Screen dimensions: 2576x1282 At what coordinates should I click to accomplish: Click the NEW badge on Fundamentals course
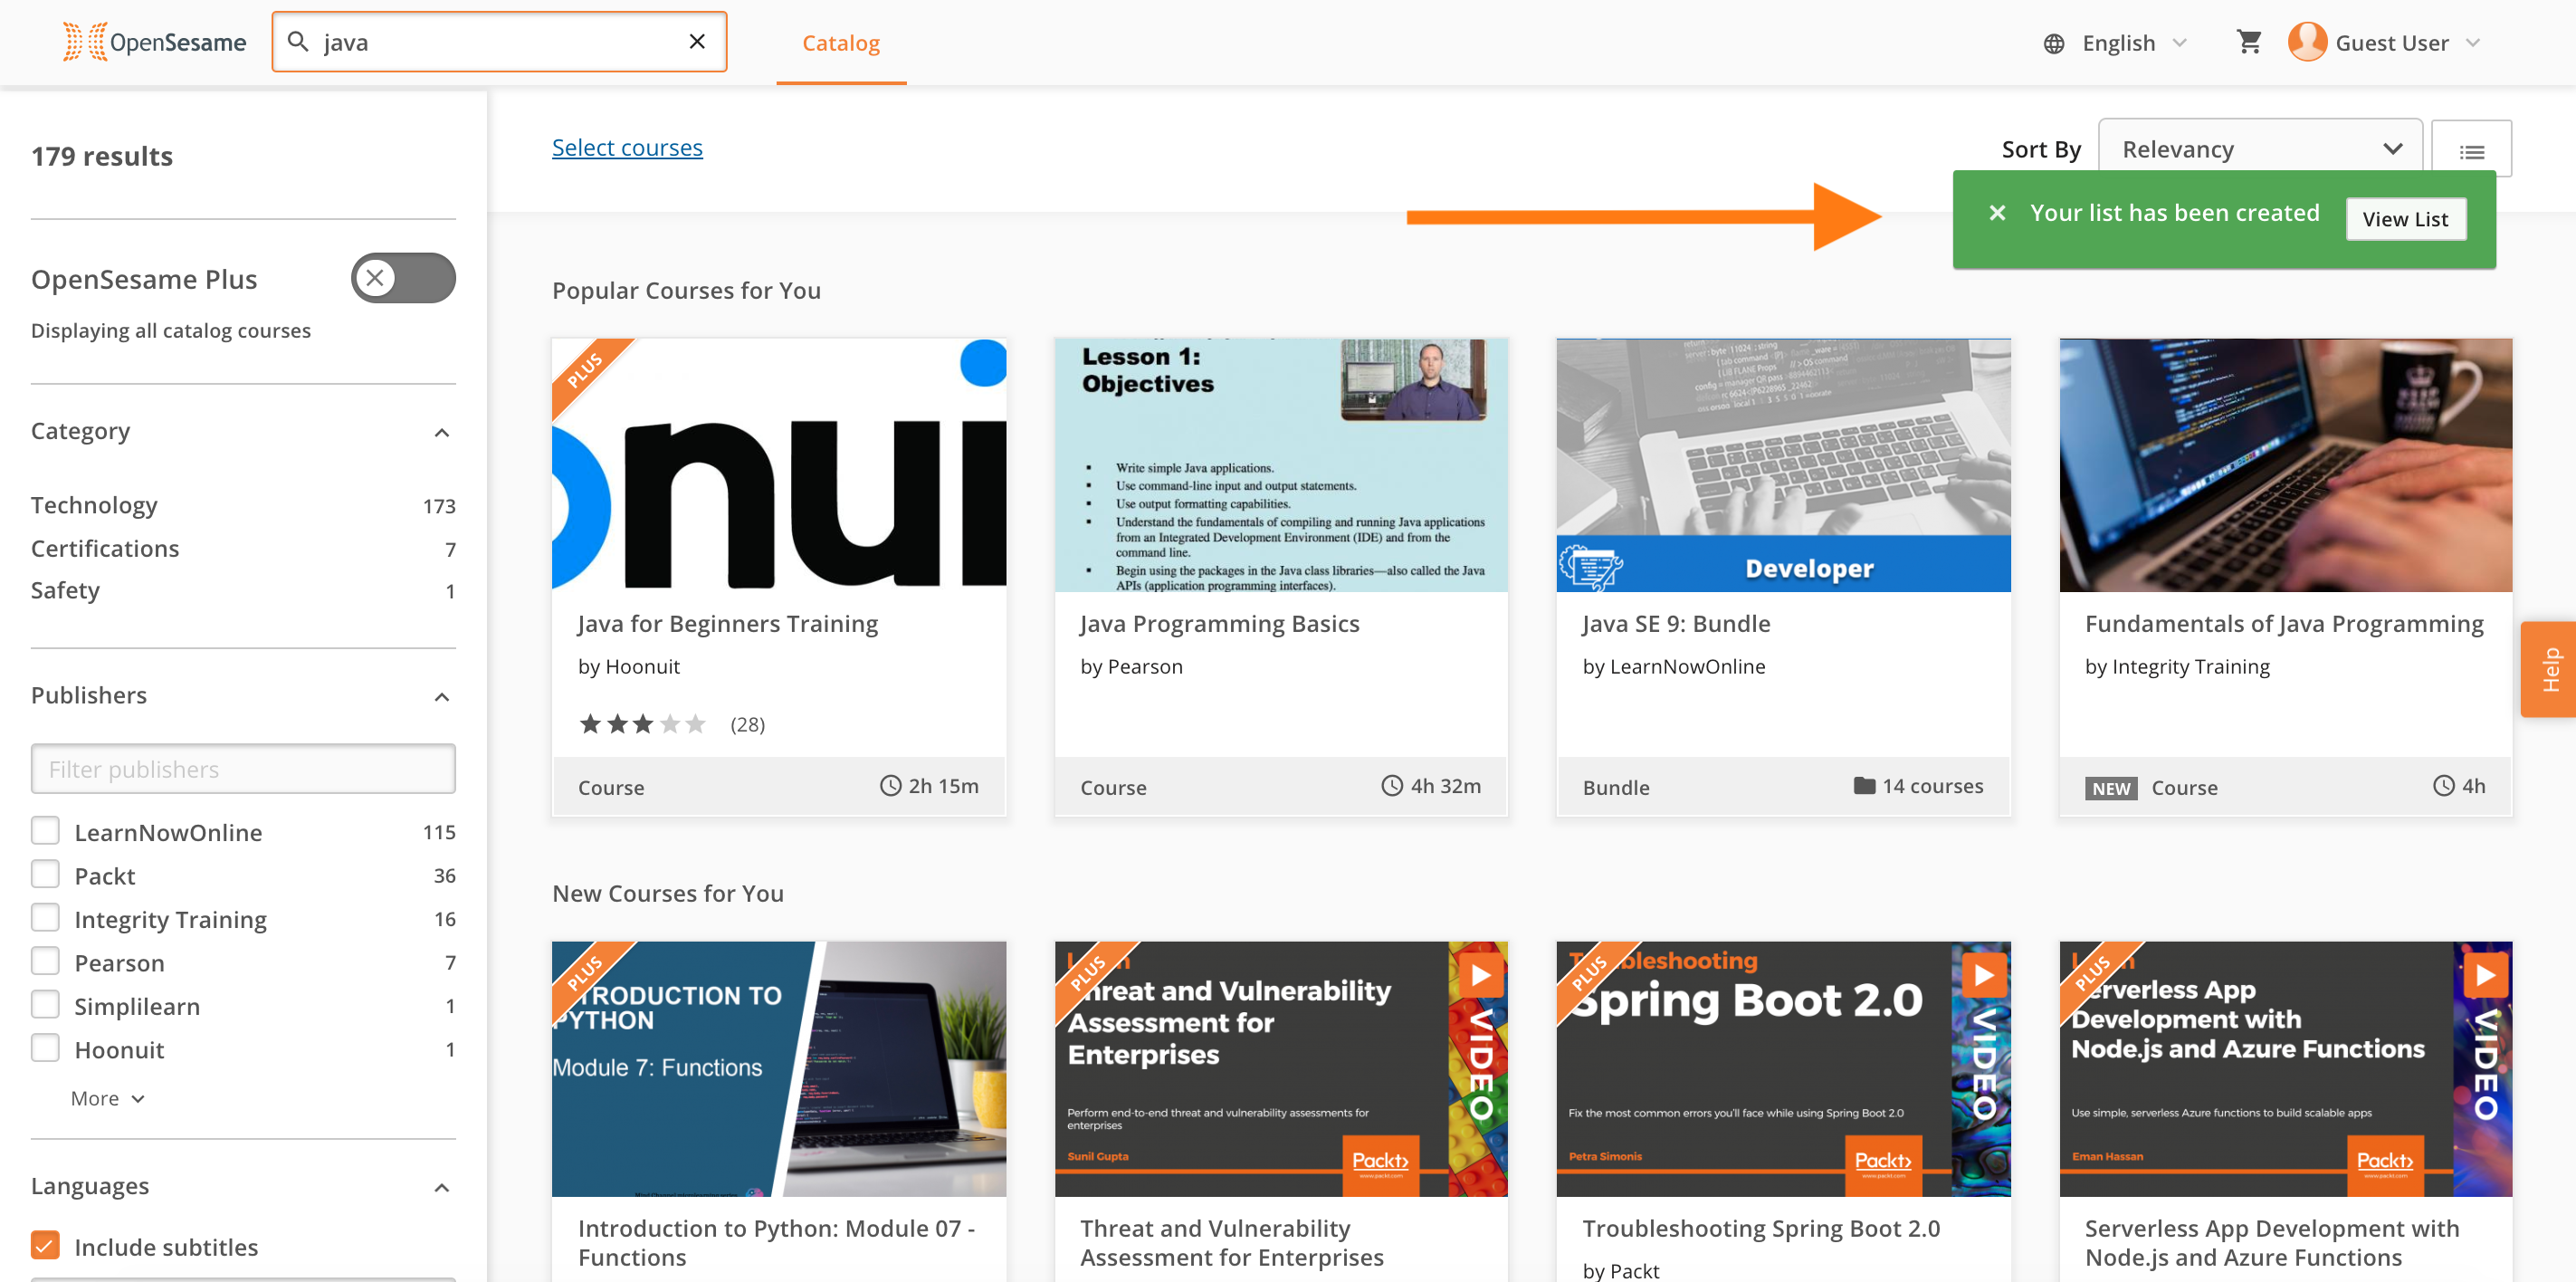tap(2111, 788)
